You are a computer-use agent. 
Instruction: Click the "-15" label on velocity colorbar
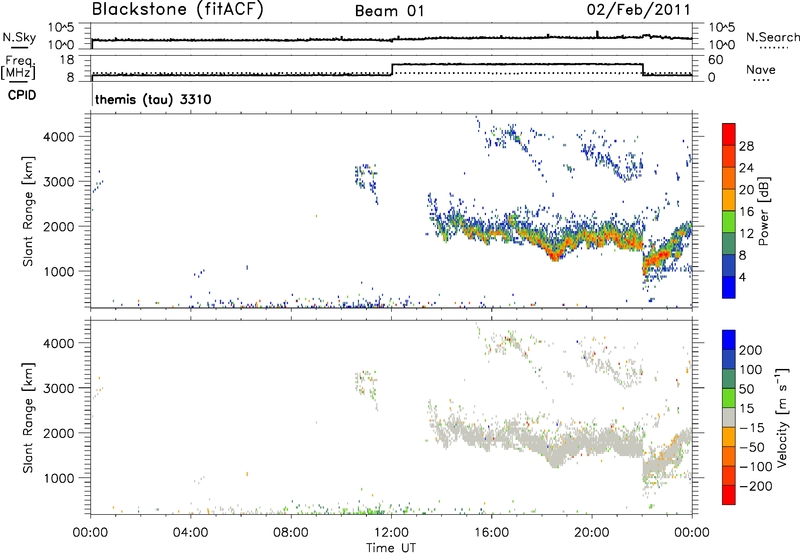pyautogui.click(x=751, y=428)
